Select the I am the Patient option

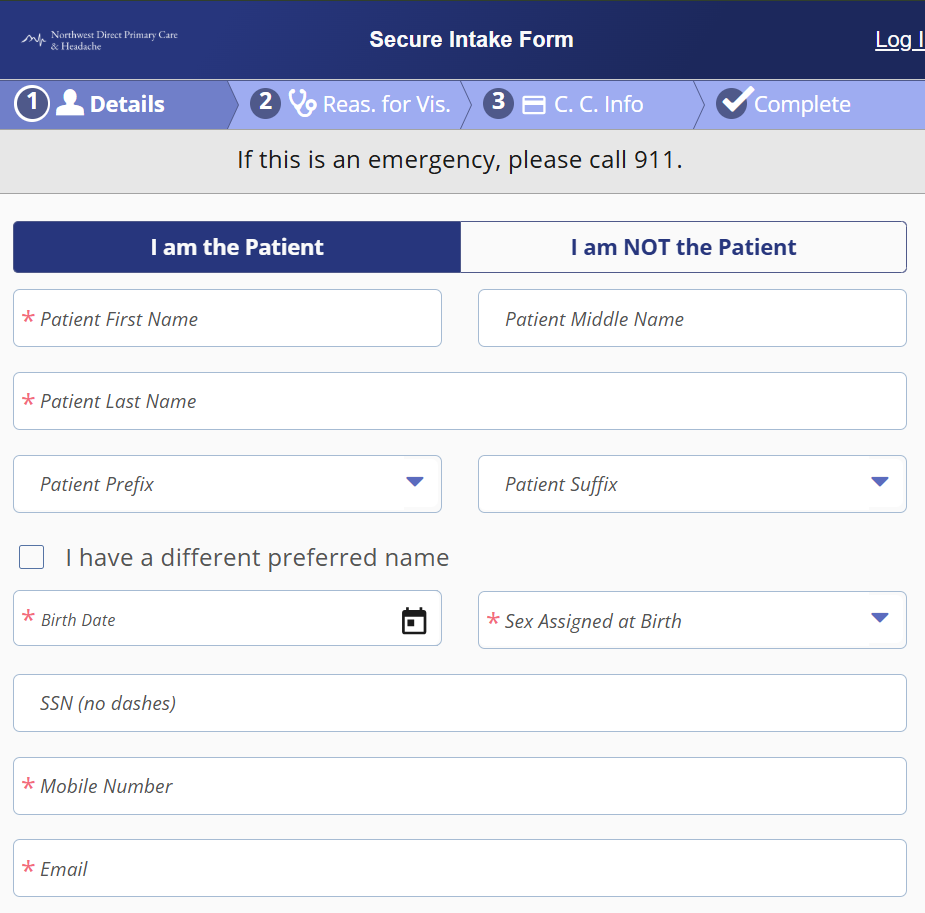pyautogui.click(x=236, y=246)
